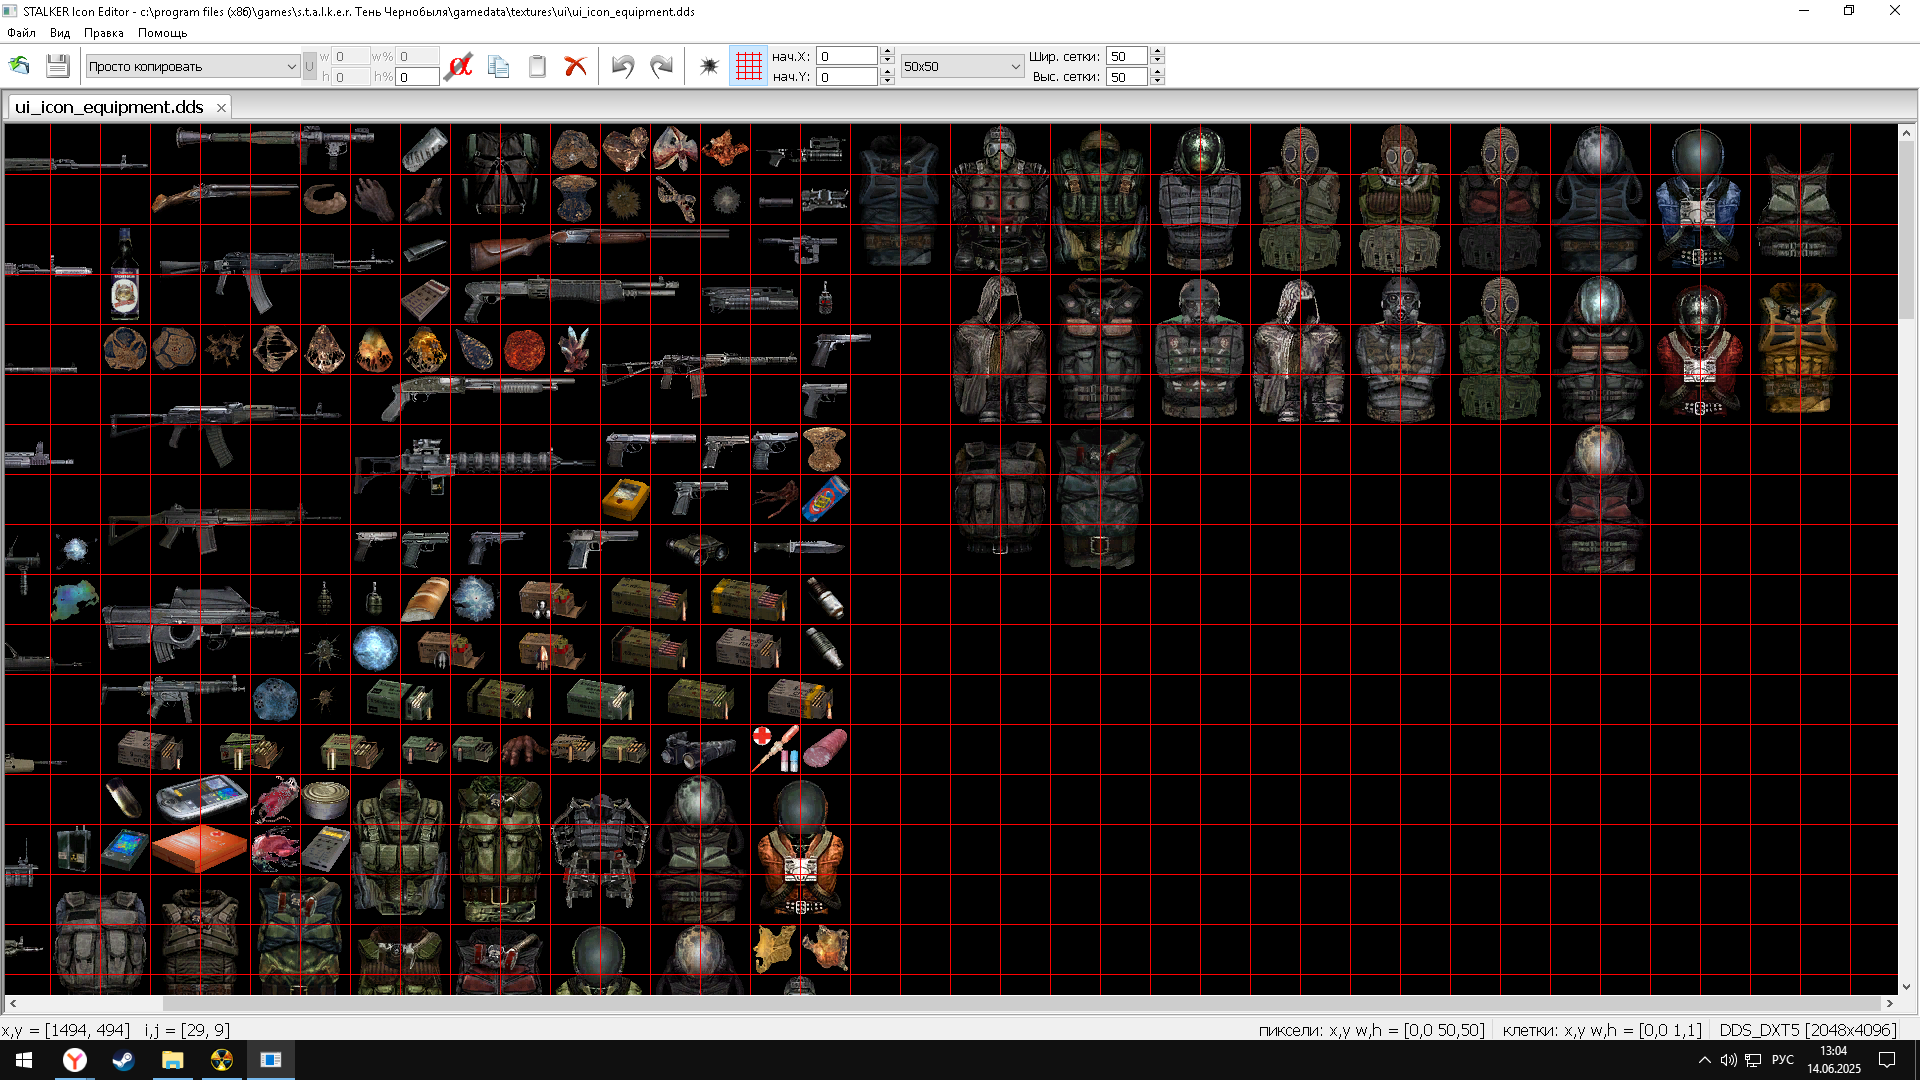Click the black splat icon
This screenshot has height=1080, width=1920.
[x=709, y=66]
